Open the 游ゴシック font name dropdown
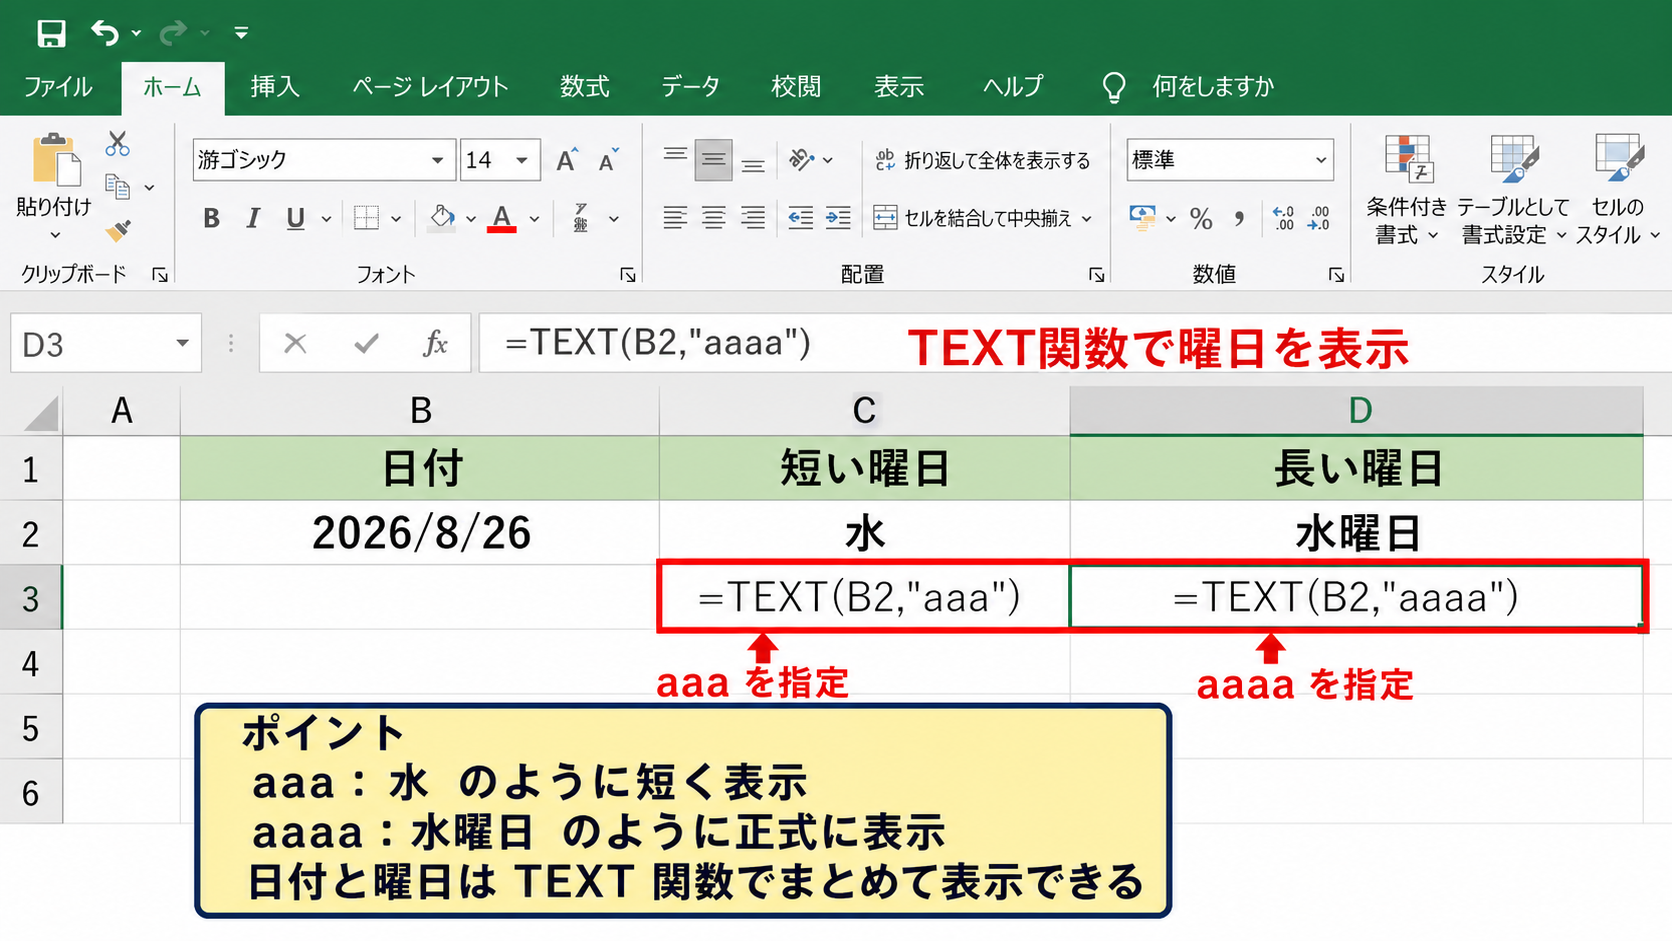Viewport: 1672px width, 941px height. click(x=437, y=160)
